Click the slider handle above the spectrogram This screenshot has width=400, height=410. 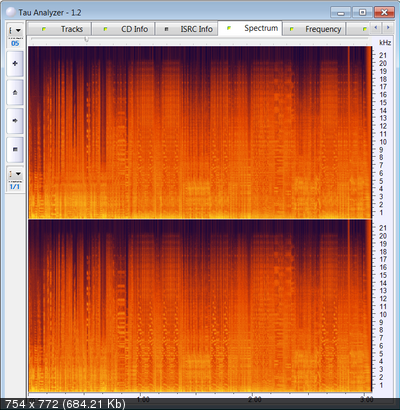[86, 39]
